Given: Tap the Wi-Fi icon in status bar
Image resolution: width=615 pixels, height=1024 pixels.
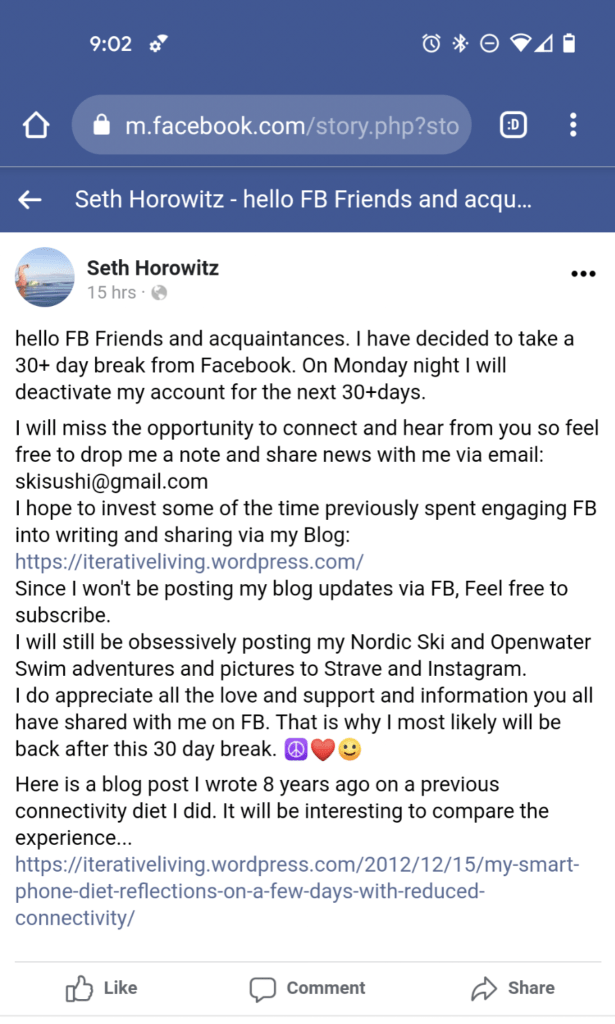Looking at the screenshot, I should coord(519,44).
